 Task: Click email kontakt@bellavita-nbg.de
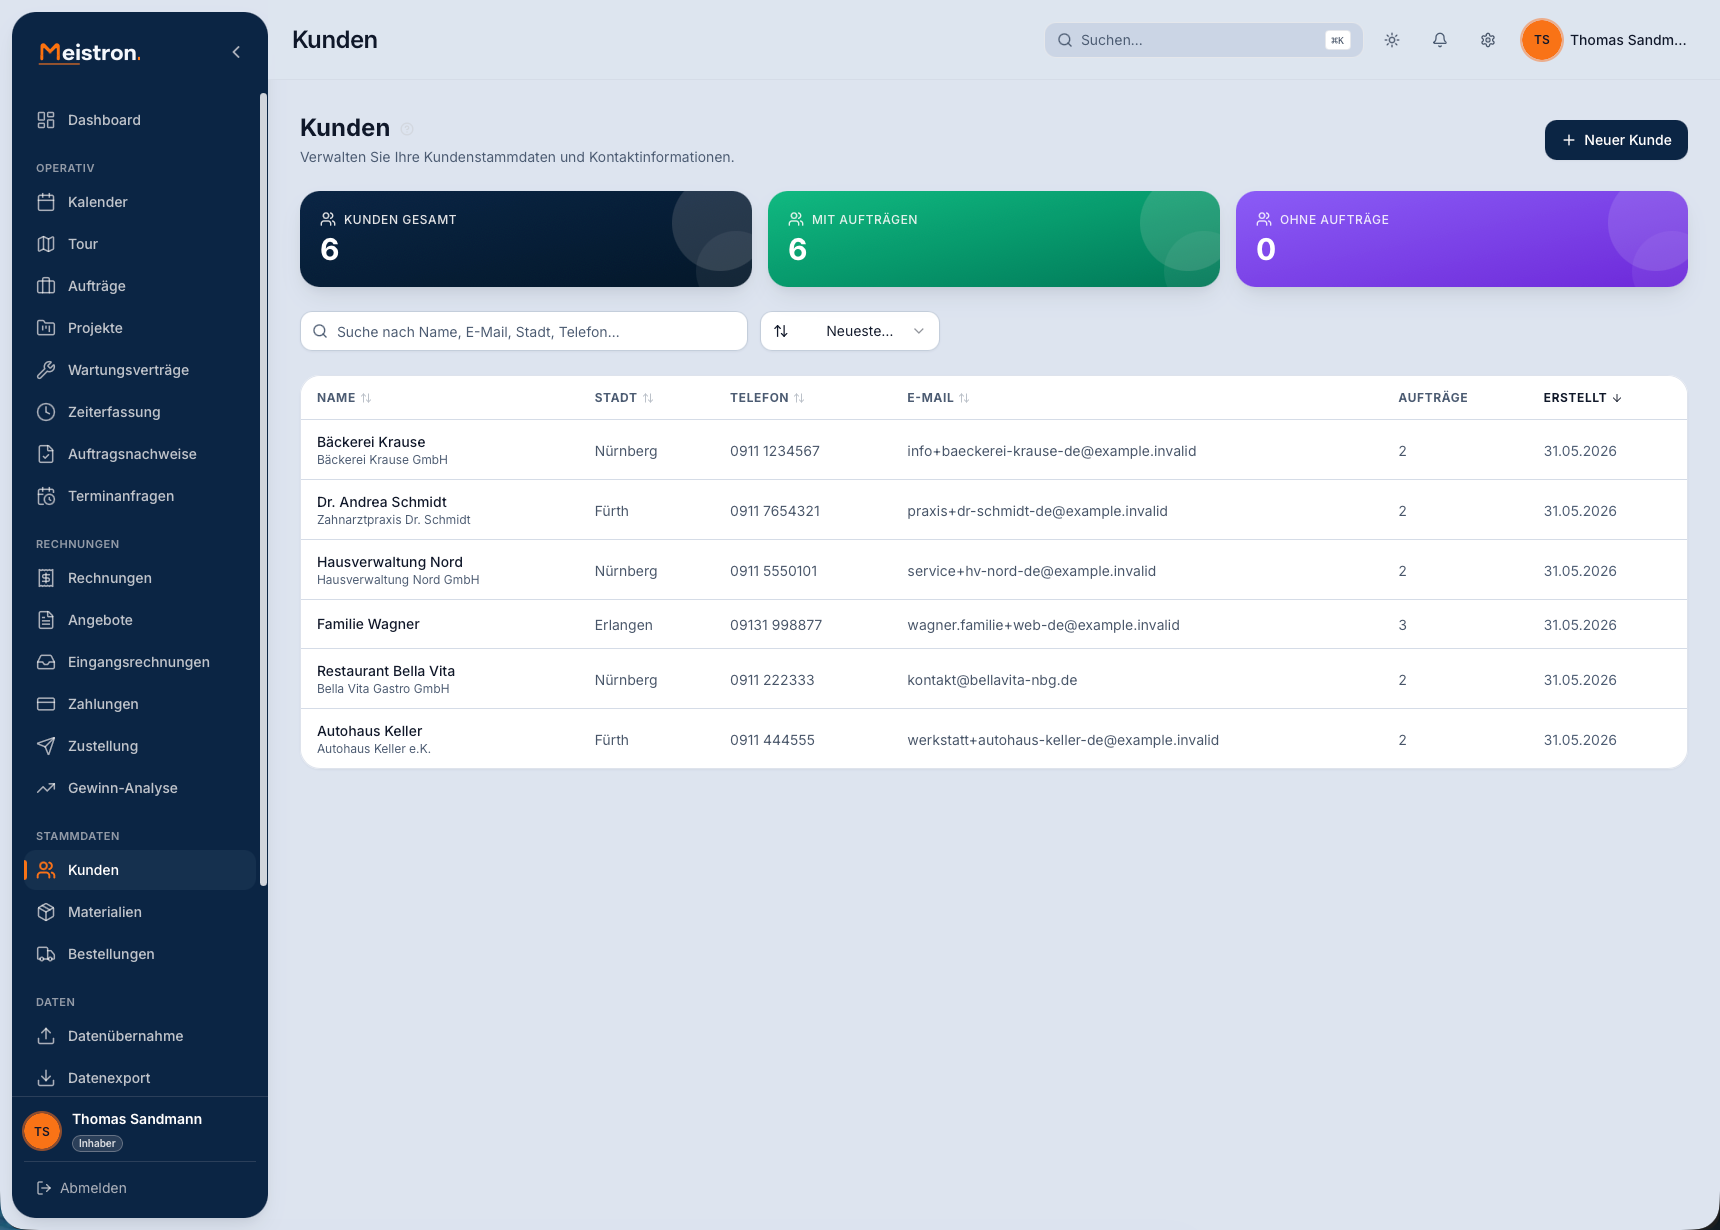click(x=992, y=680)
